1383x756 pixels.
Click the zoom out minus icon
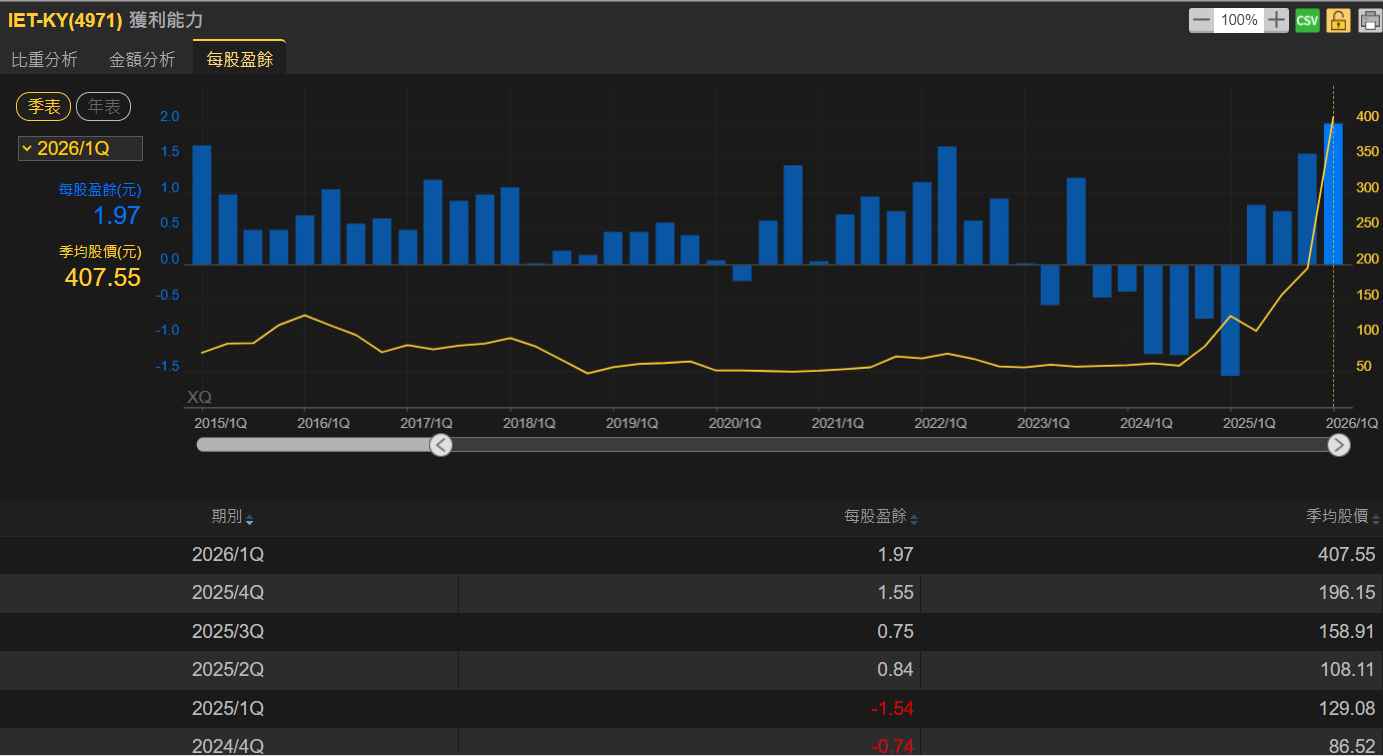coord(1201,20)
